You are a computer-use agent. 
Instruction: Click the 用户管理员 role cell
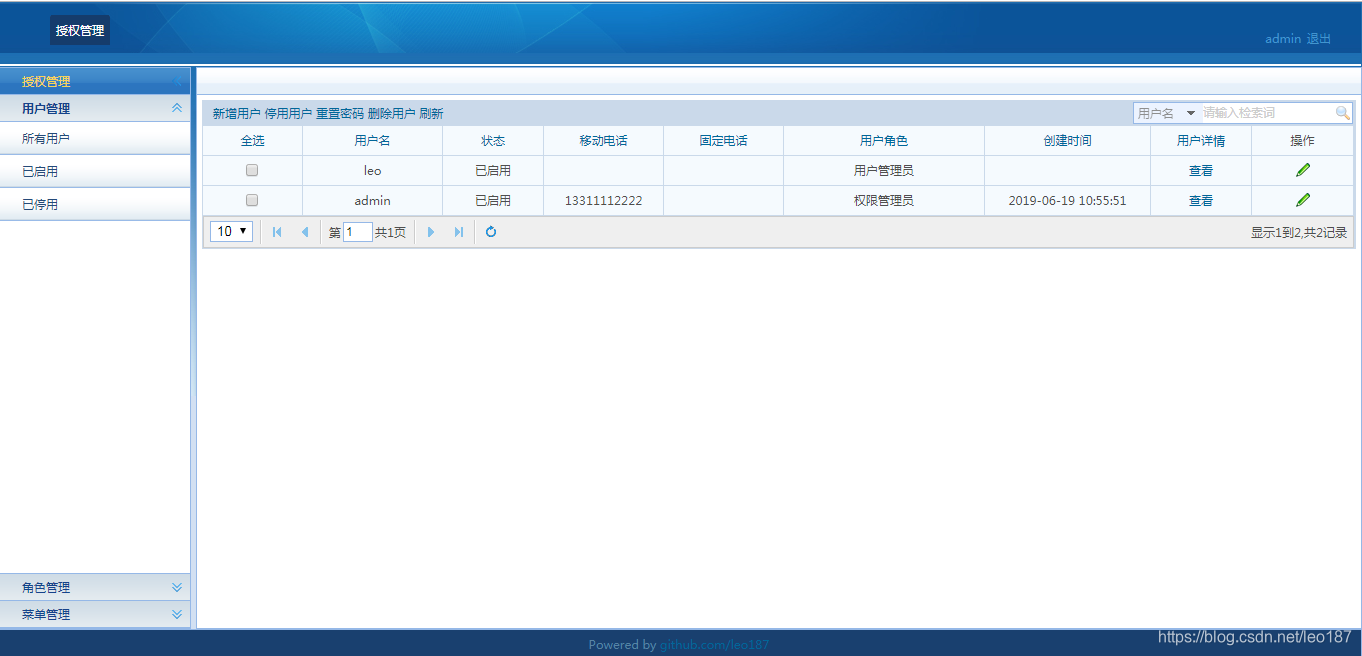tap(884, 171)
